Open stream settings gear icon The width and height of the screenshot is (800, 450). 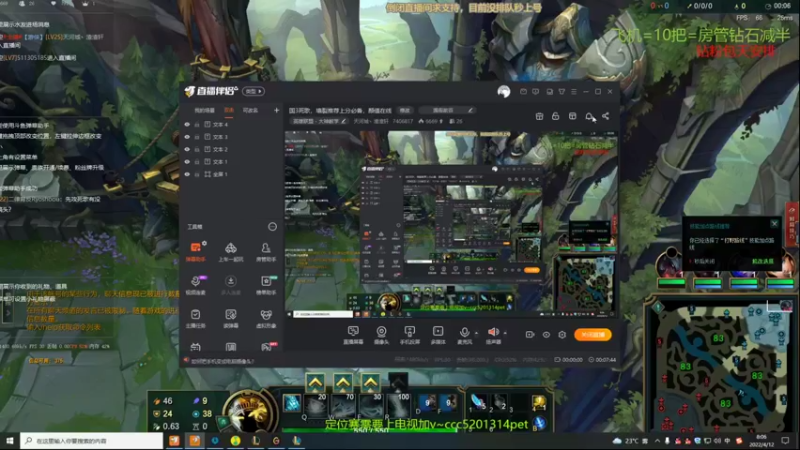click(562, 335)
